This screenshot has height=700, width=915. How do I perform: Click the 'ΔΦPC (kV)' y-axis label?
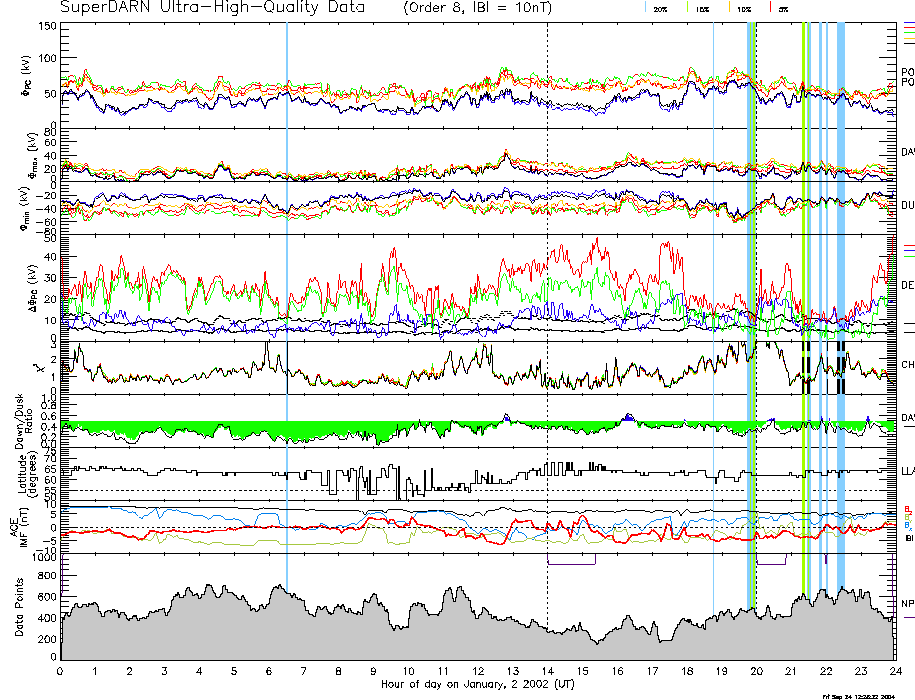click(x=33, y=288)
